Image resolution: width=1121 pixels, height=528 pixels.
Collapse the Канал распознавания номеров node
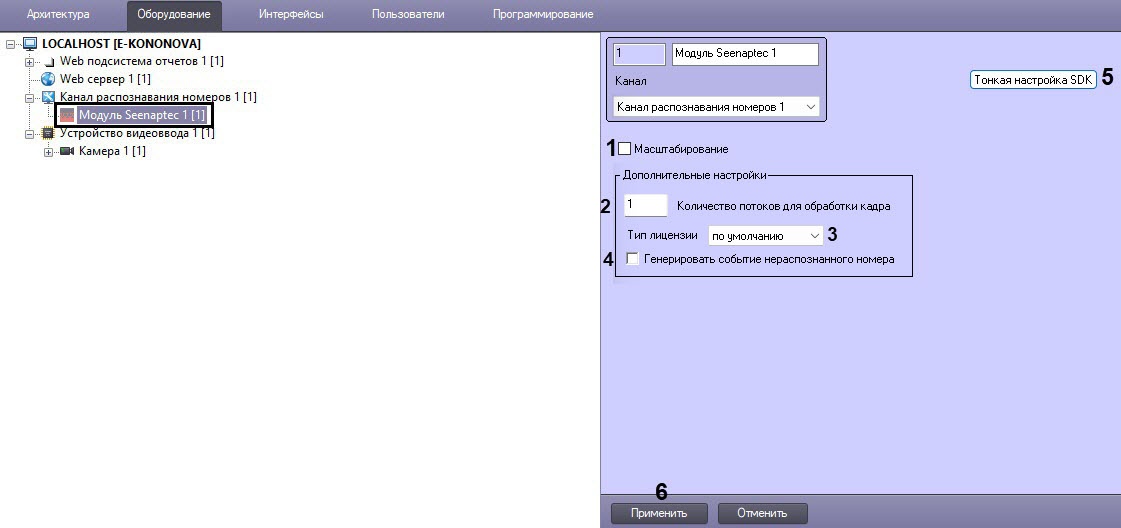(x=29, y=97)
